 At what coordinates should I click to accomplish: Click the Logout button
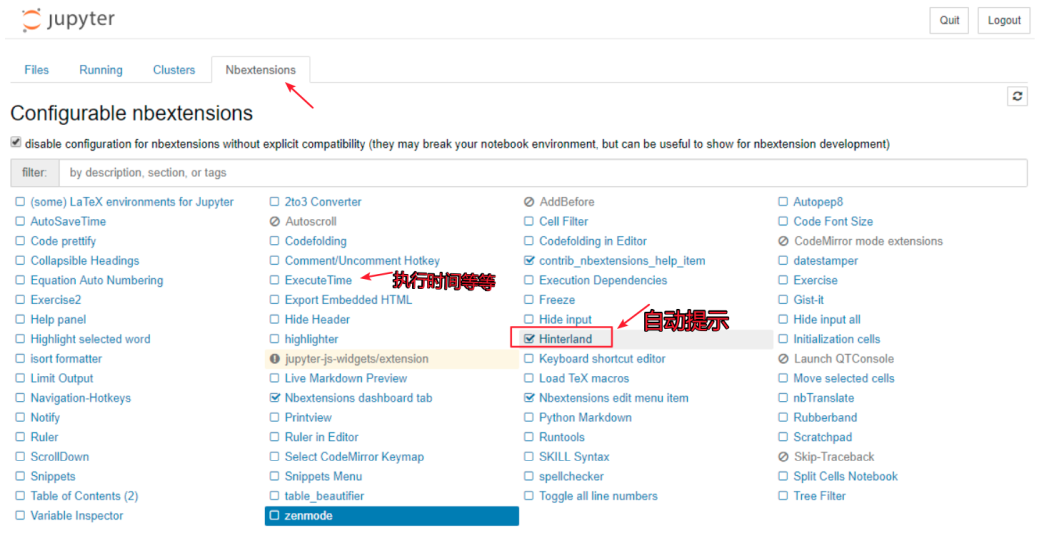(x=1004, y=21)
